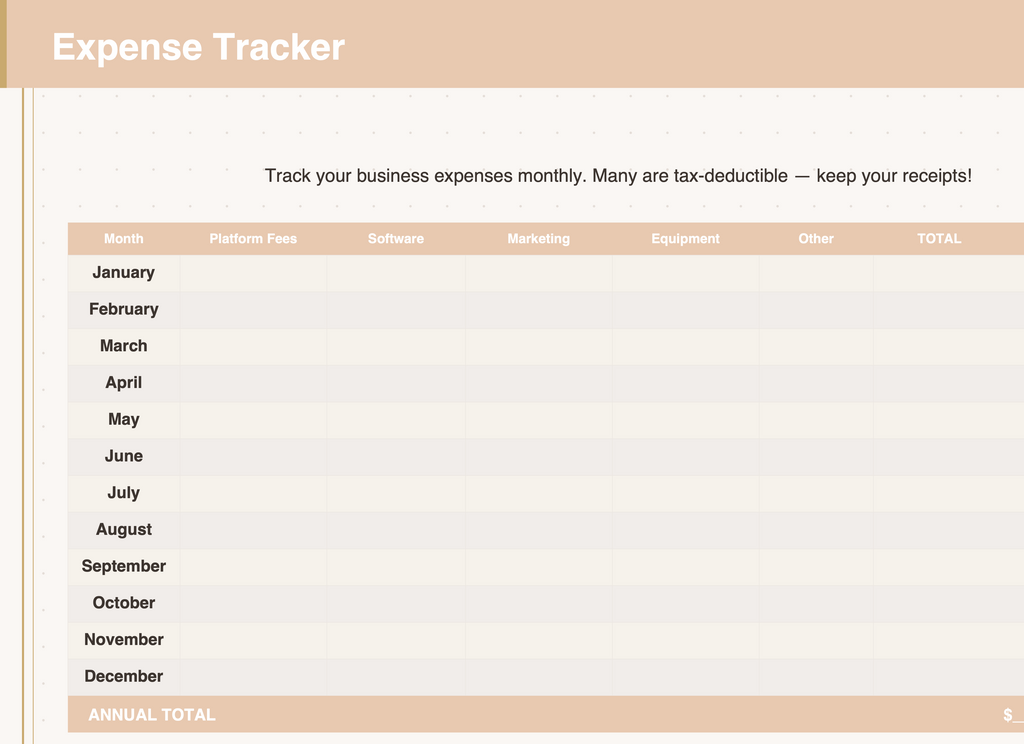The height and width of the screenshot is (744, 1024).
Task: Select the Marketing column header
Action: [x=539, y=239]
